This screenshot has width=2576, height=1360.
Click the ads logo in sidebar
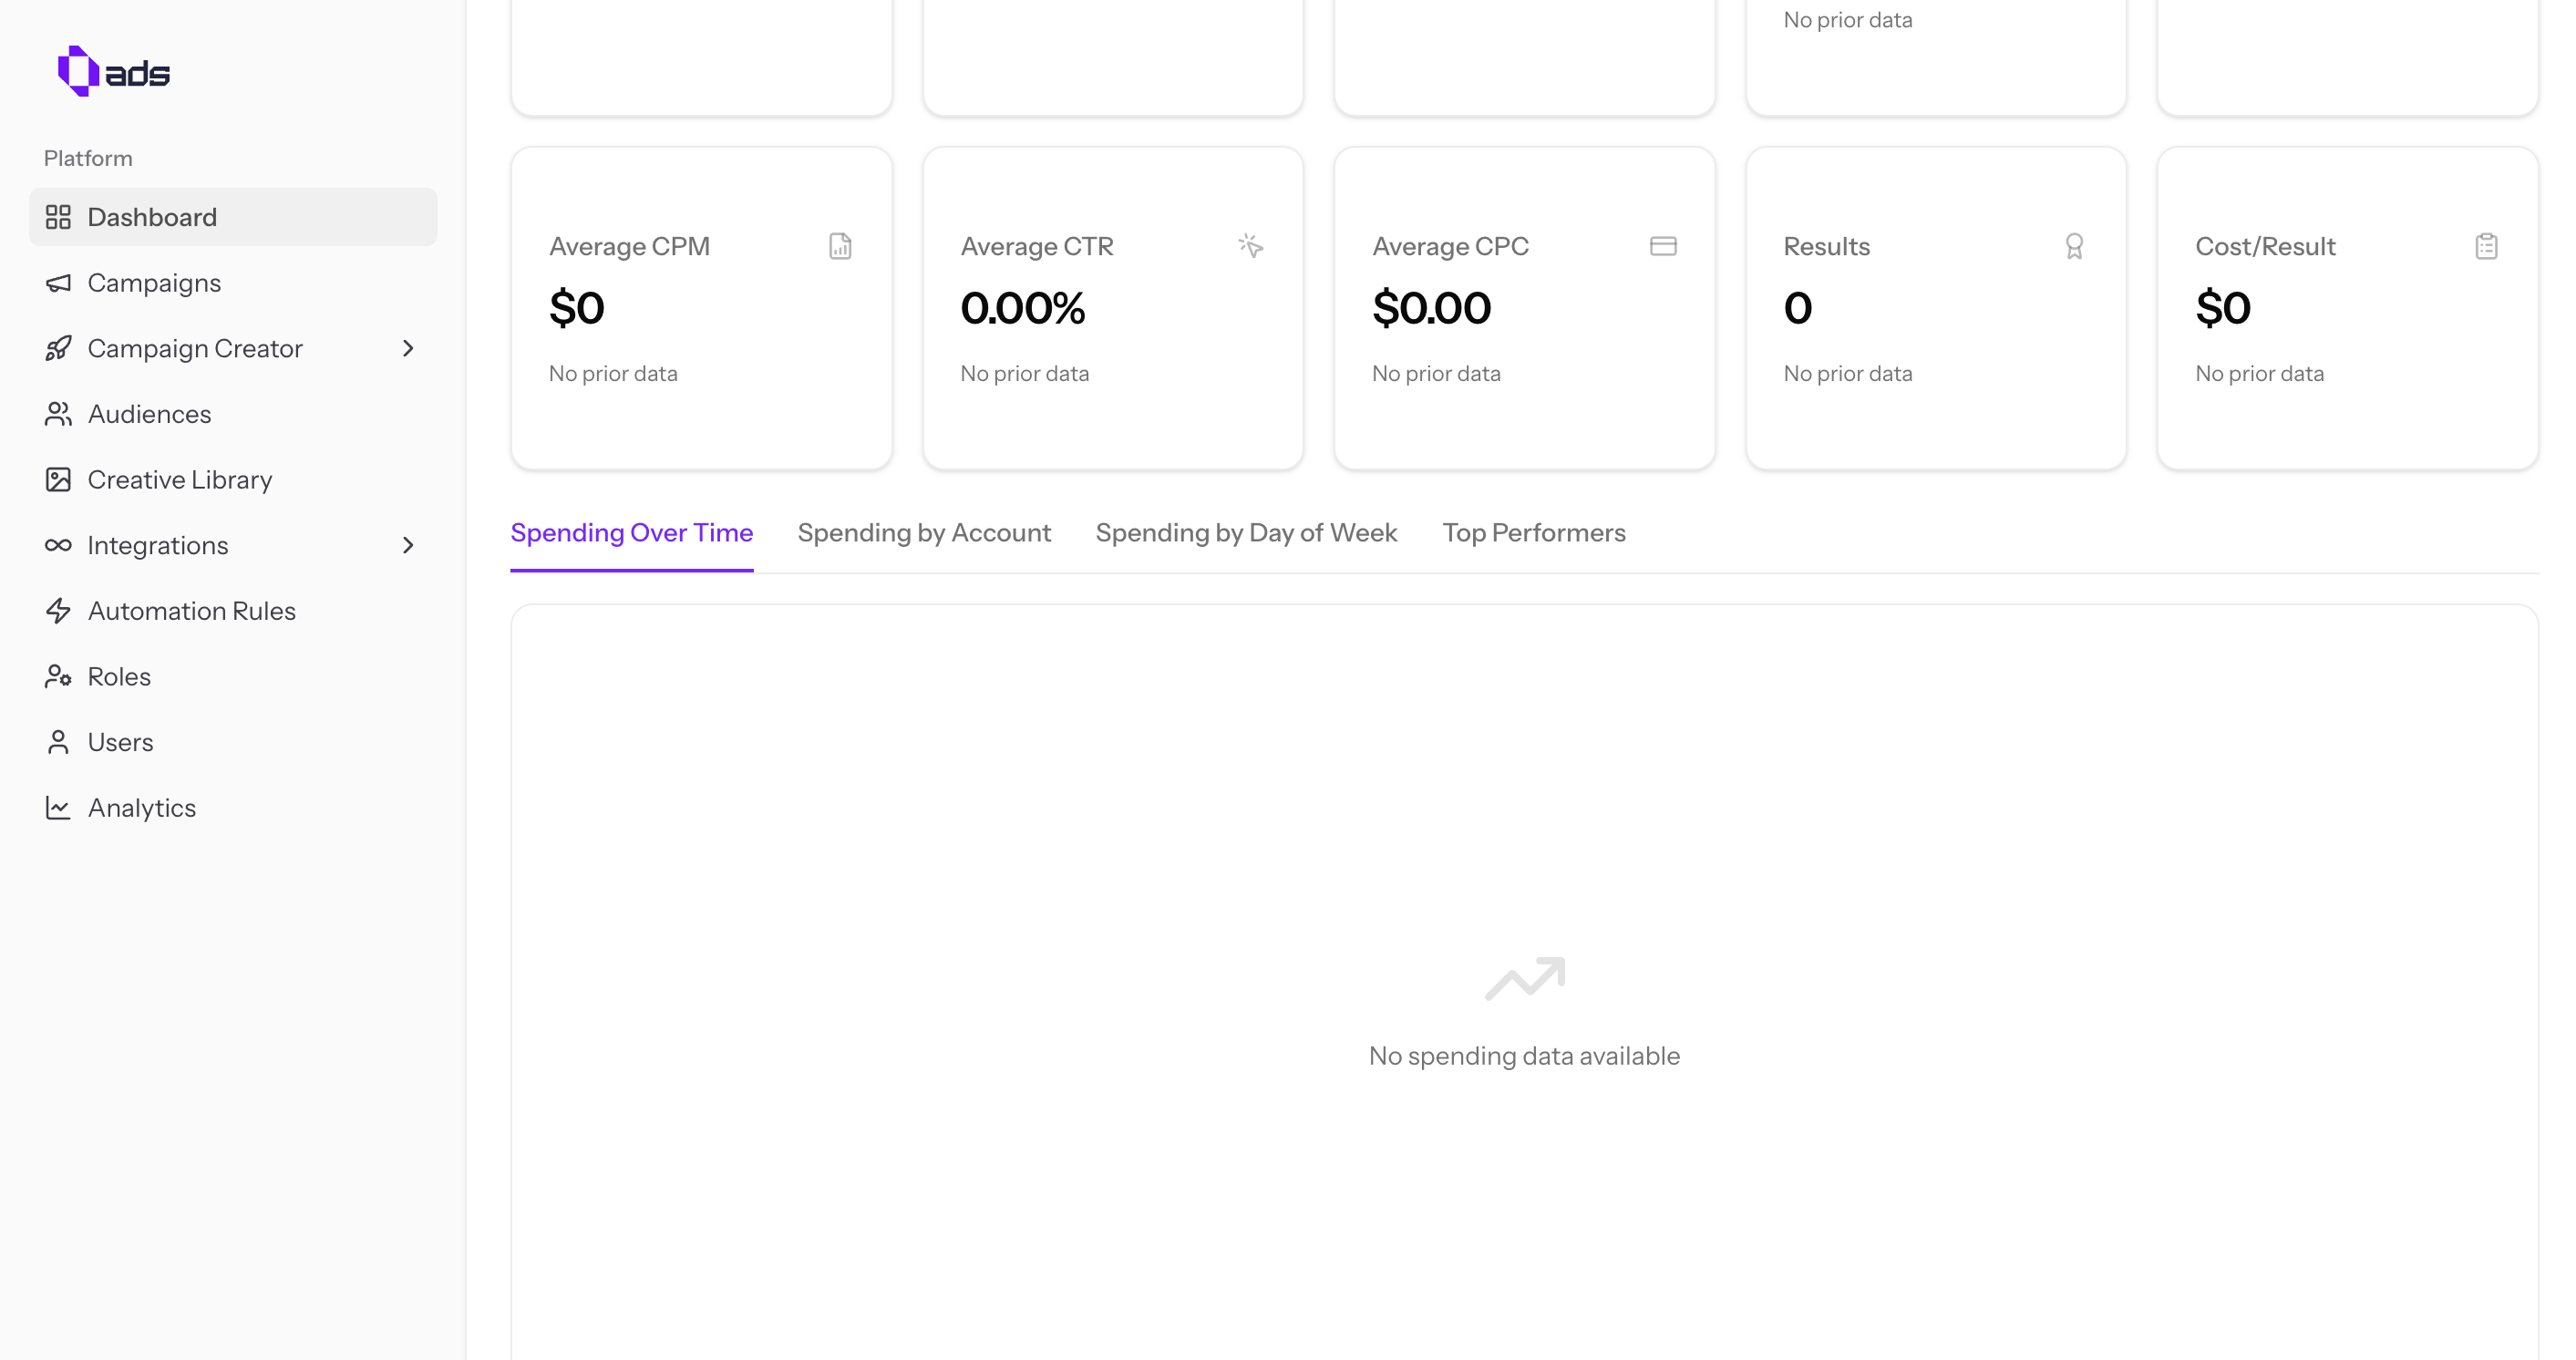(x=115, y=70)
